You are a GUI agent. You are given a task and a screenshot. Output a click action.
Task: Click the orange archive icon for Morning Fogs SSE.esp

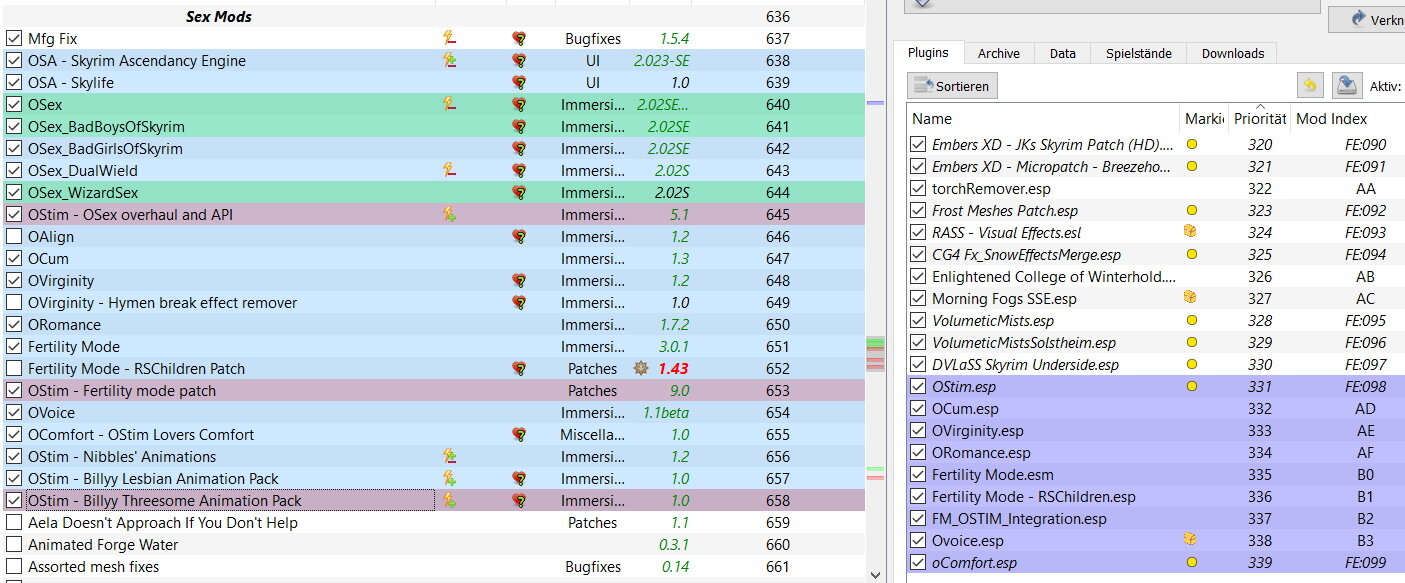pos(1191,297)
